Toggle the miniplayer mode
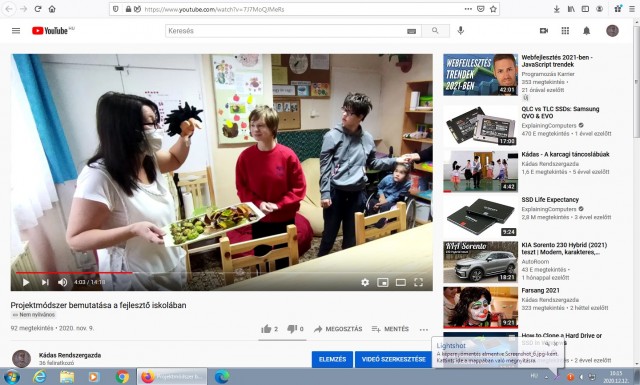This screenshot has width=640, height=385. pos(382,282)
